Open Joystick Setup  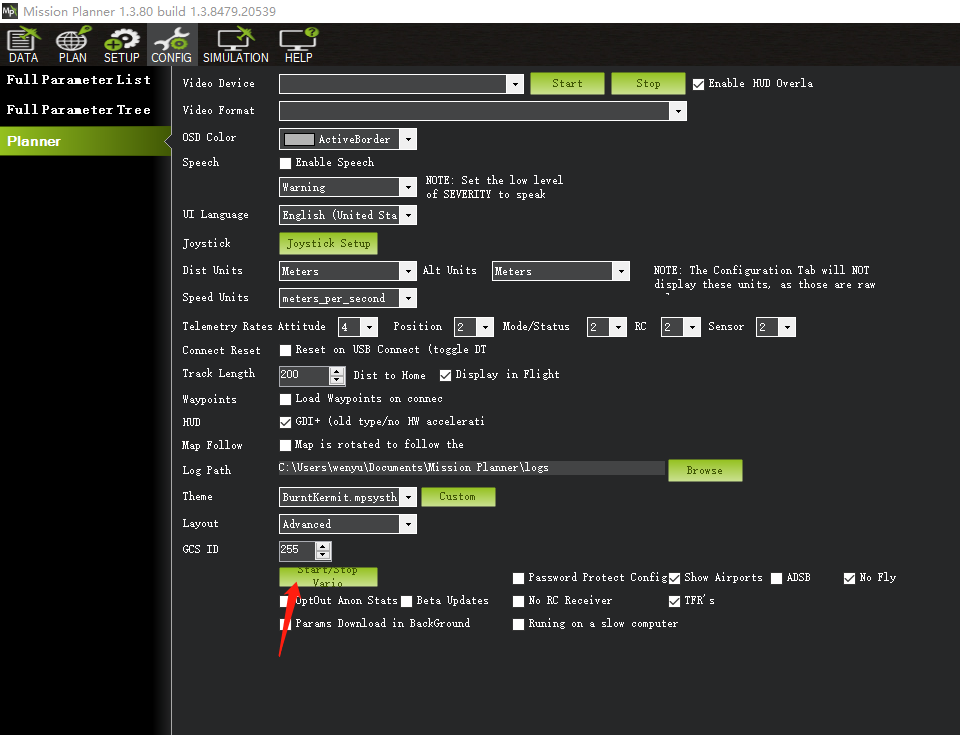(x=328, y=243)
